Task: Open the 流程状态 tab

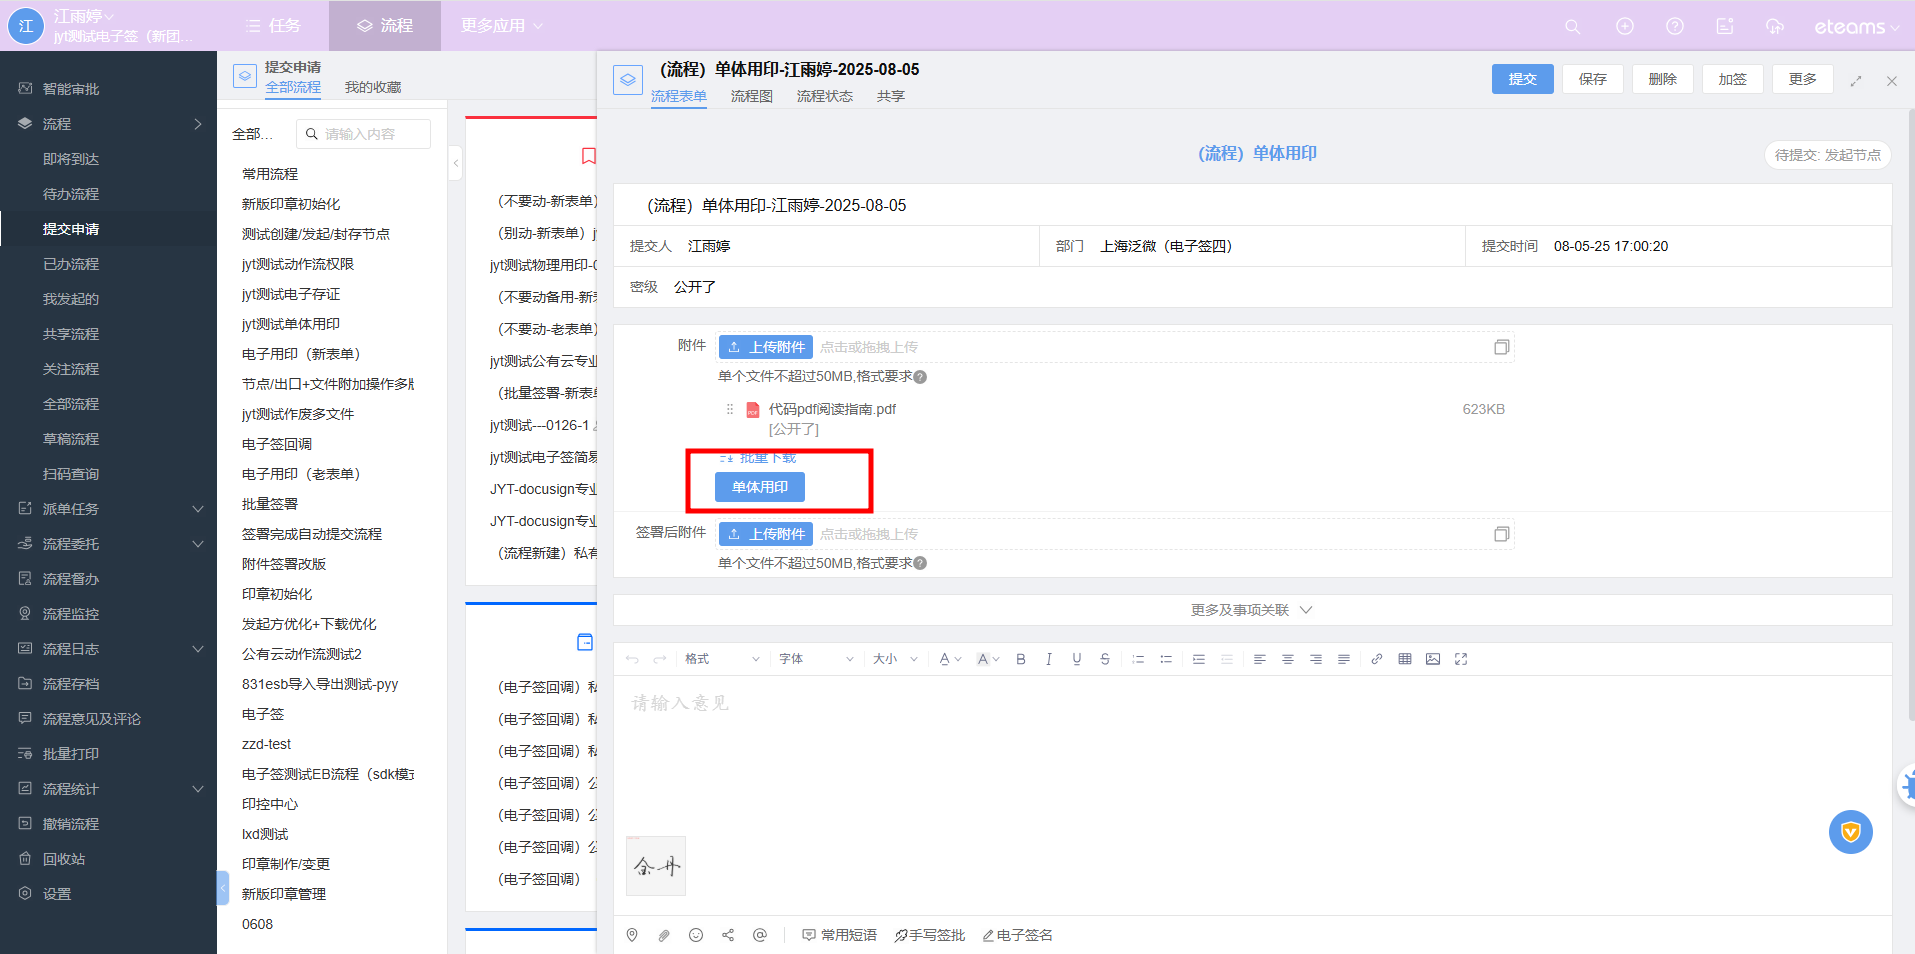Action: (x=824, y=96)
